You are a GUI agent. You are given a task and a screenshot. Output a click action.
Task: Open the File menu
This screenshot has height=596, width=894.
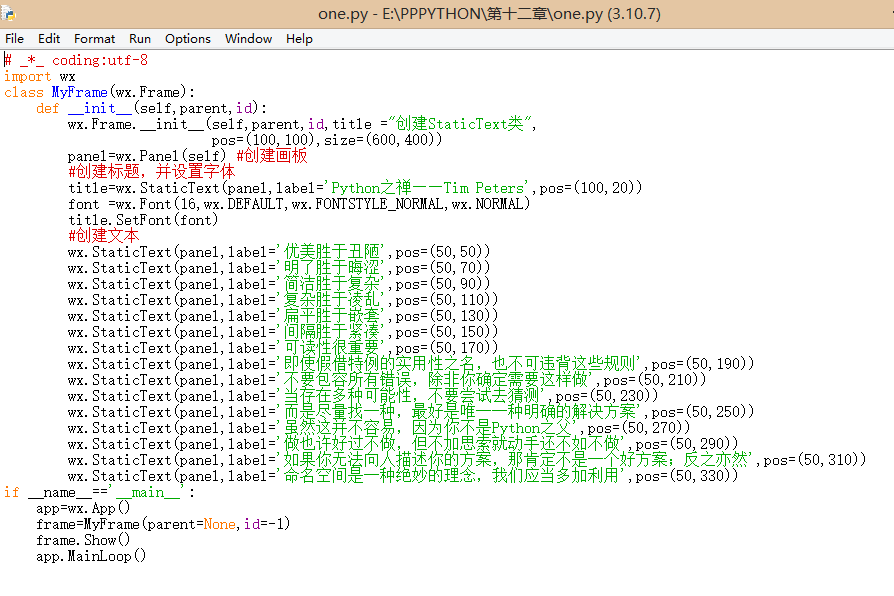pos(14,39)
